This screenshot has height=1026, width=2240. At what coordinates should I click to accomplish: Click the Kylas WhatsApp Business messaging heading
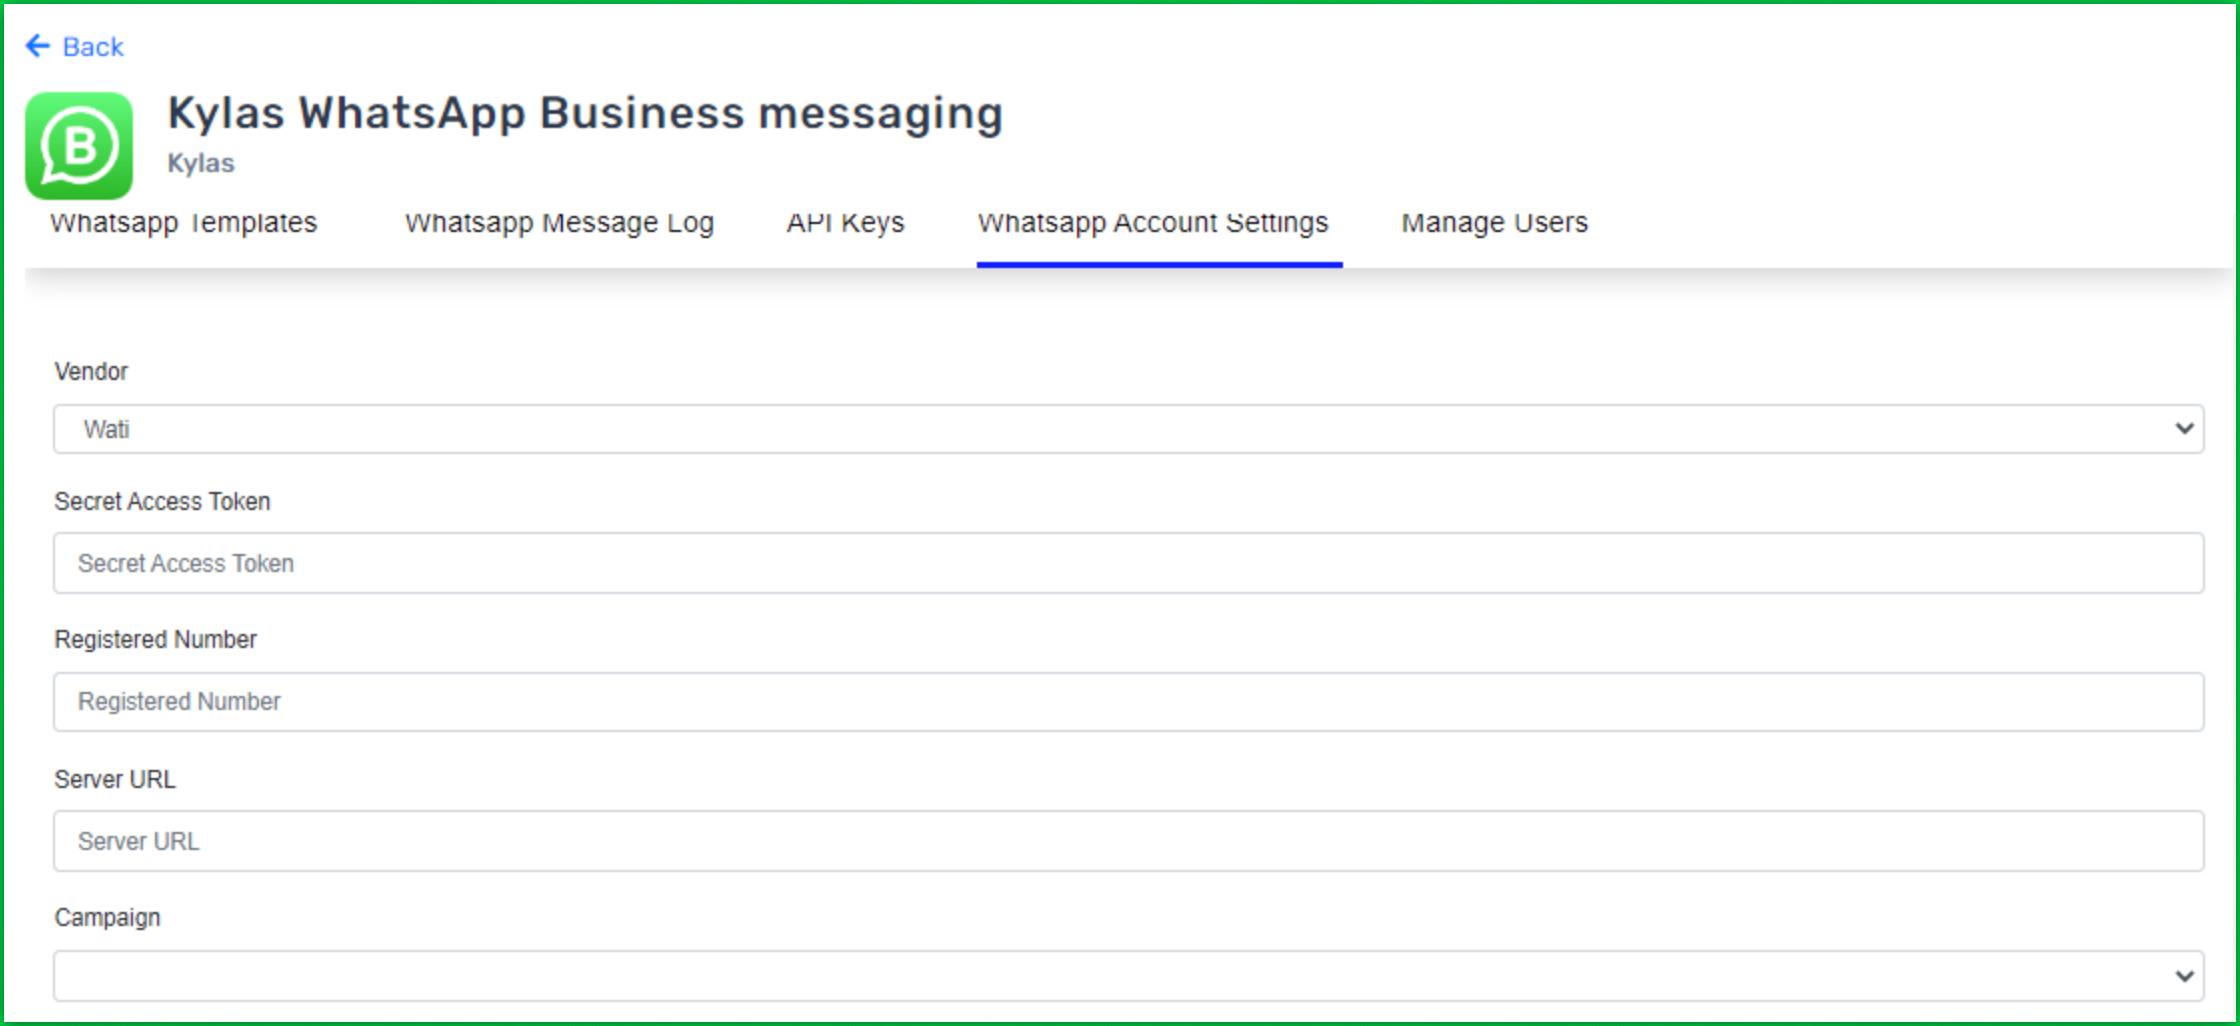(x=585, y=113)
